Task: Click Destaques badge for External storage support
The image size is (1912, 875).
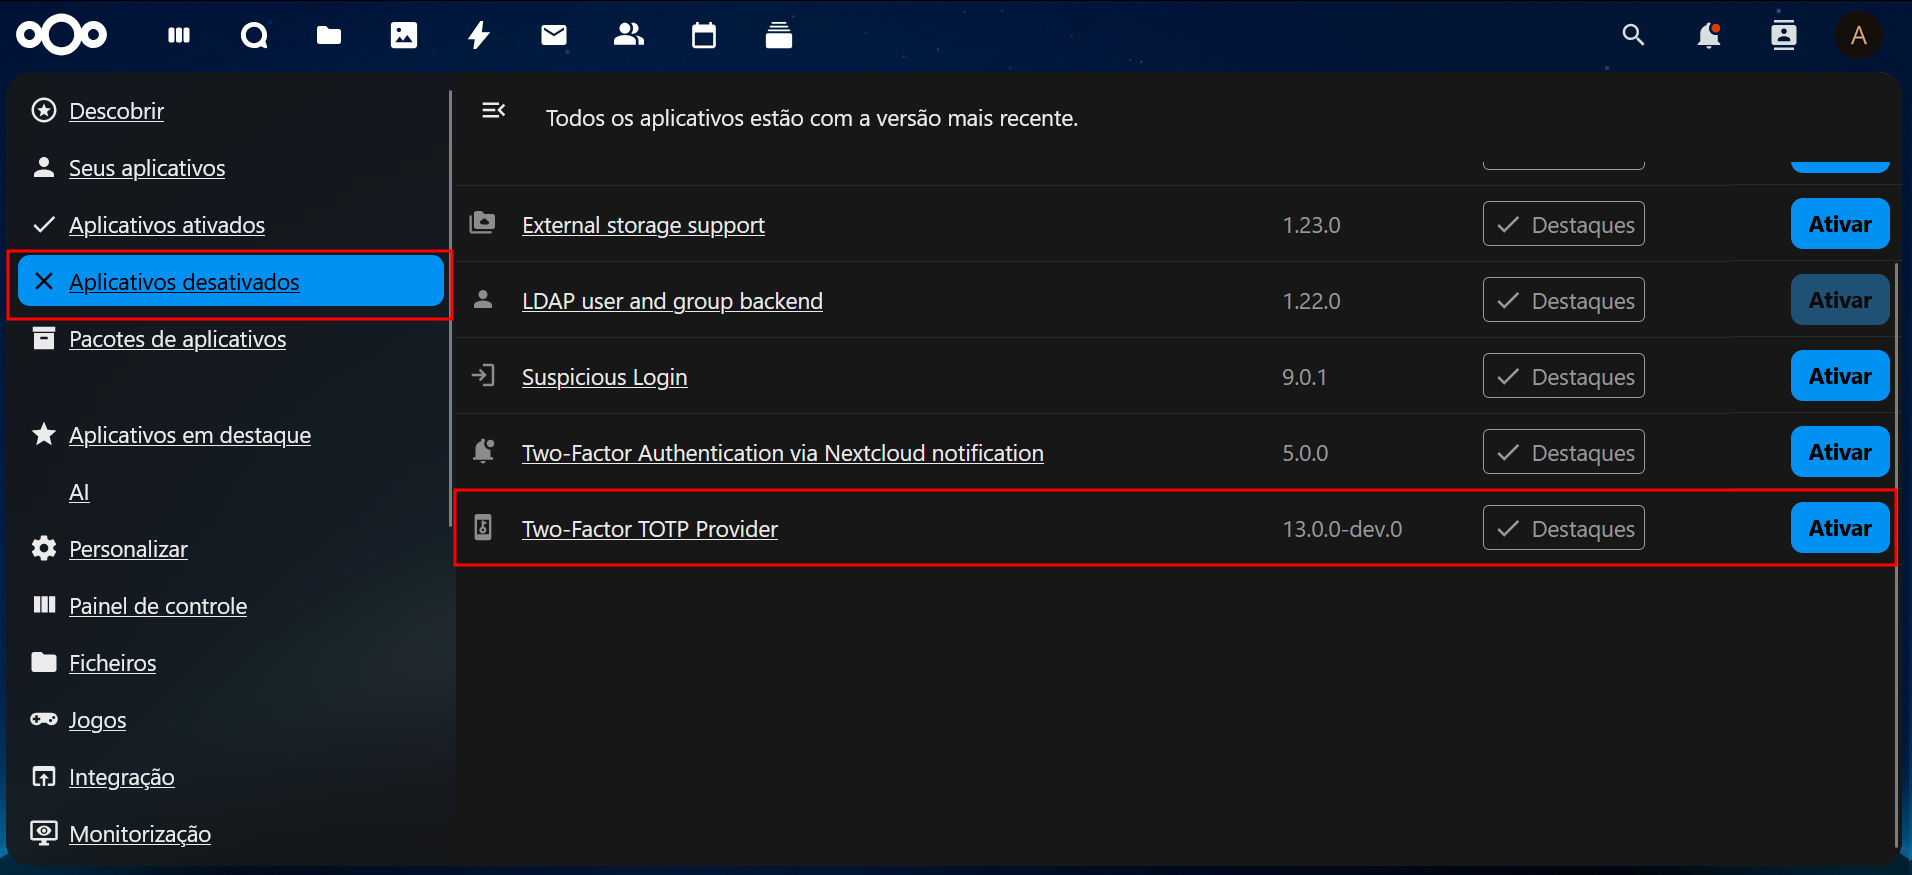Action: [1564, 224]
